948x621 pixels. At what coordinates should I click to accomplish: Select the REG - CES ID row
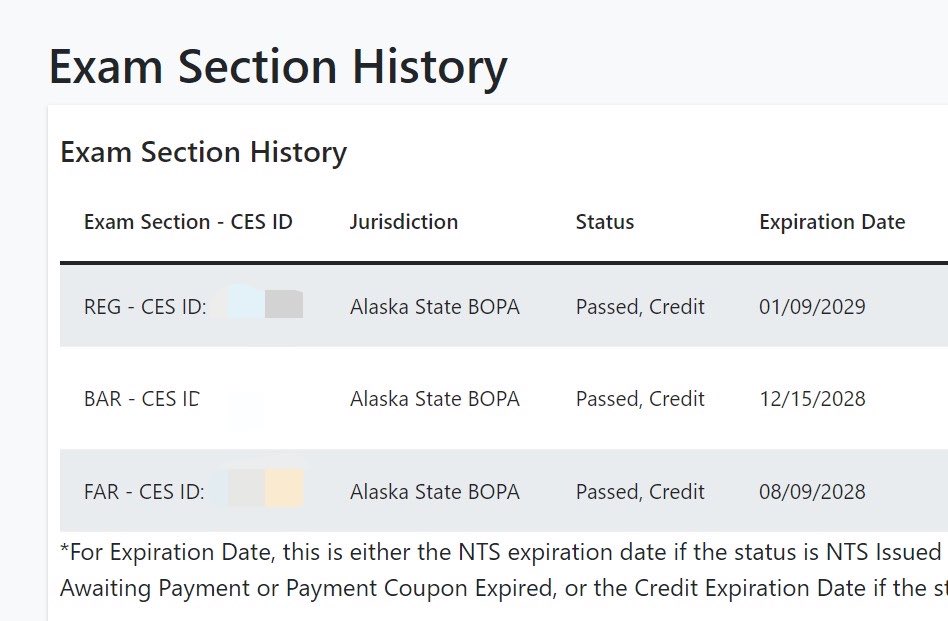pyautogui.click(x=504, y=307)
